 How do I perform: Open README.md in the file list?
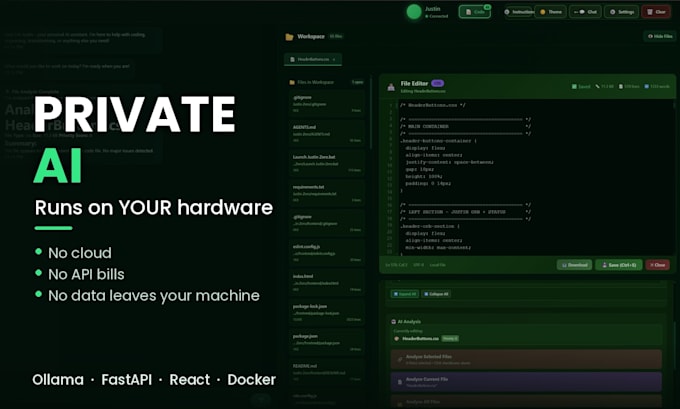coord(326,372)
